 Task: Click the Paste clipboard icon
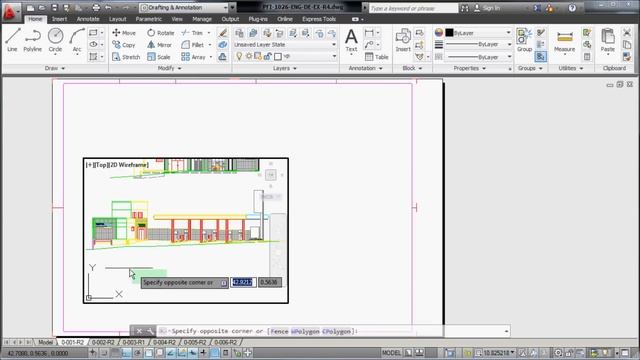coord(608,40)
